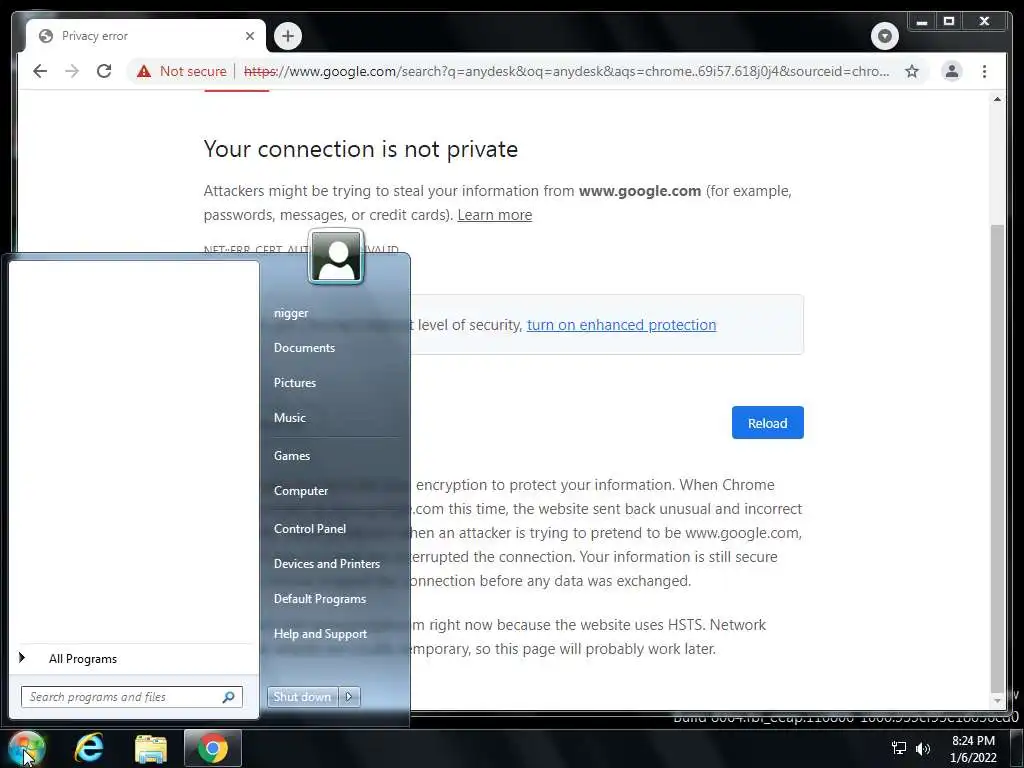Click the Windows Start orb

[x=26, y=748]
